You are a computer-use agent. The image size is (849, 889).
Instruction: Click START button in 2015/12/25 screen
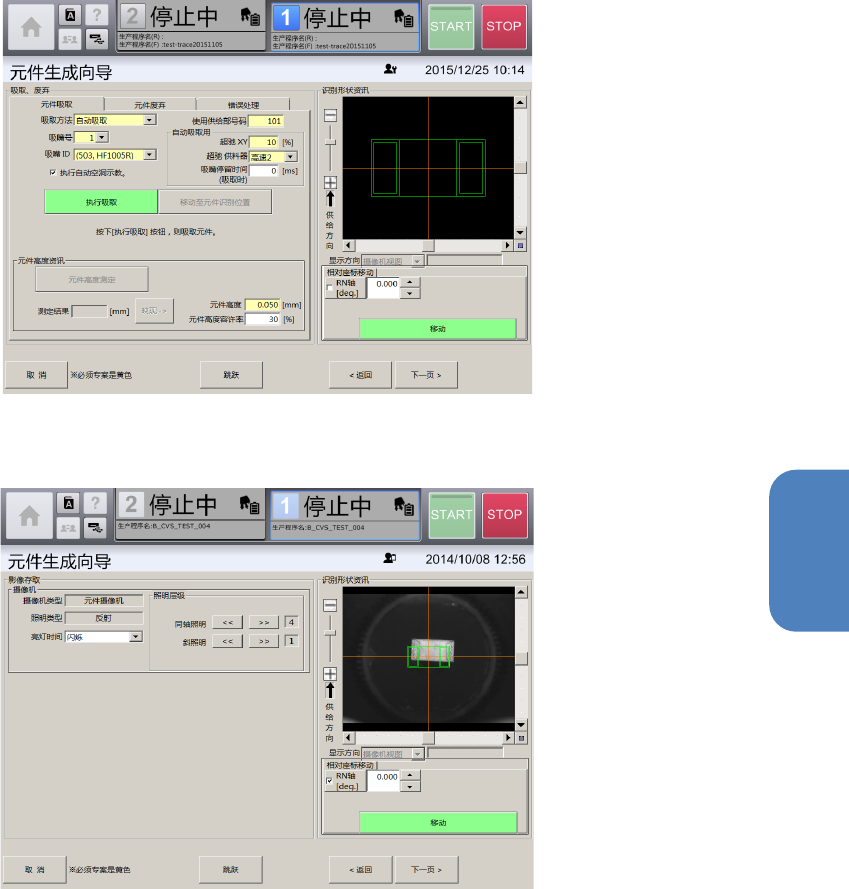[451, 27]
